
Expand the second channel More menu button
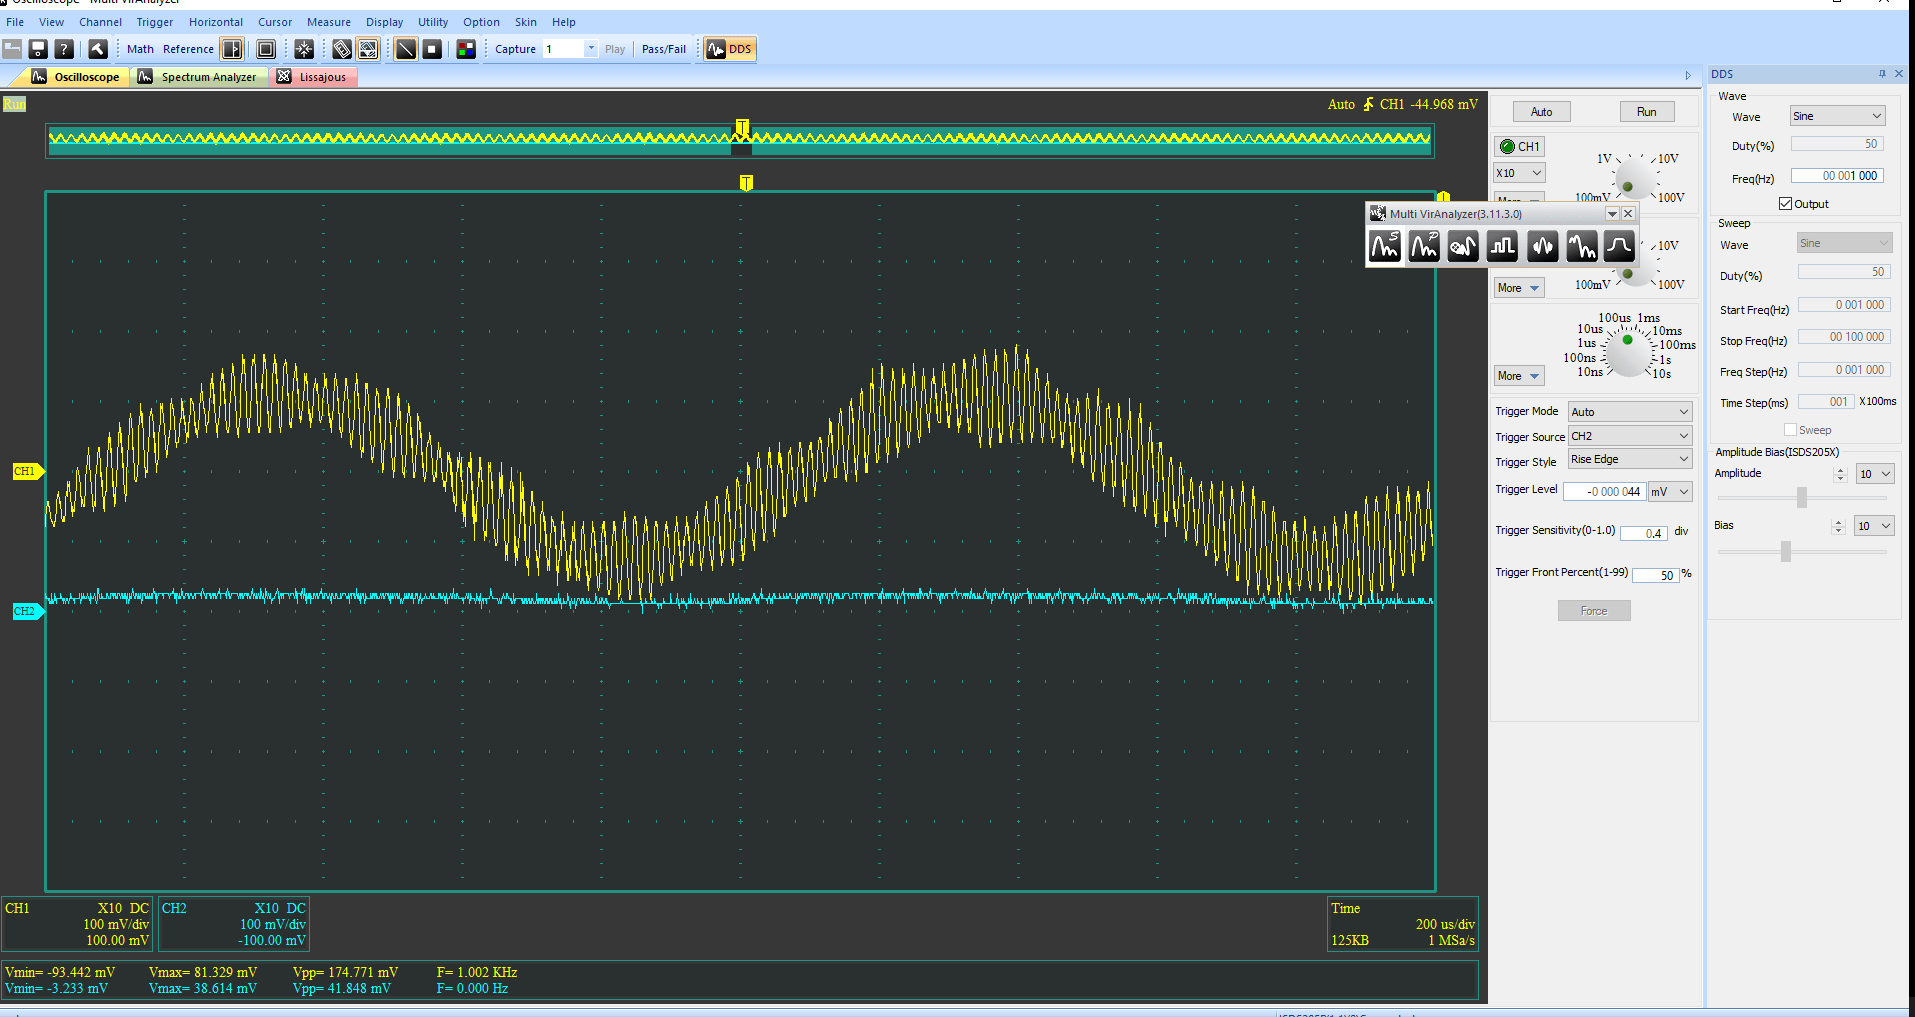coord(1519,288)
